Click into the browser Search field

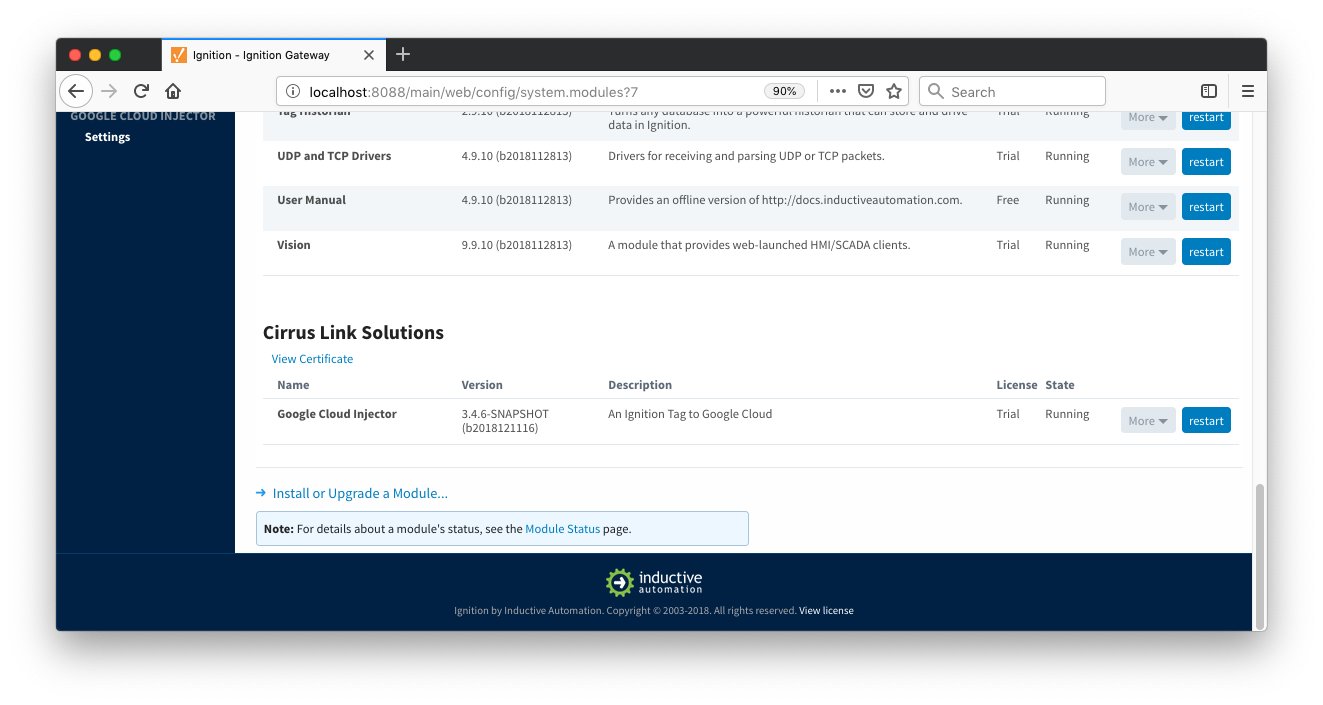(x=1020, y=91)
